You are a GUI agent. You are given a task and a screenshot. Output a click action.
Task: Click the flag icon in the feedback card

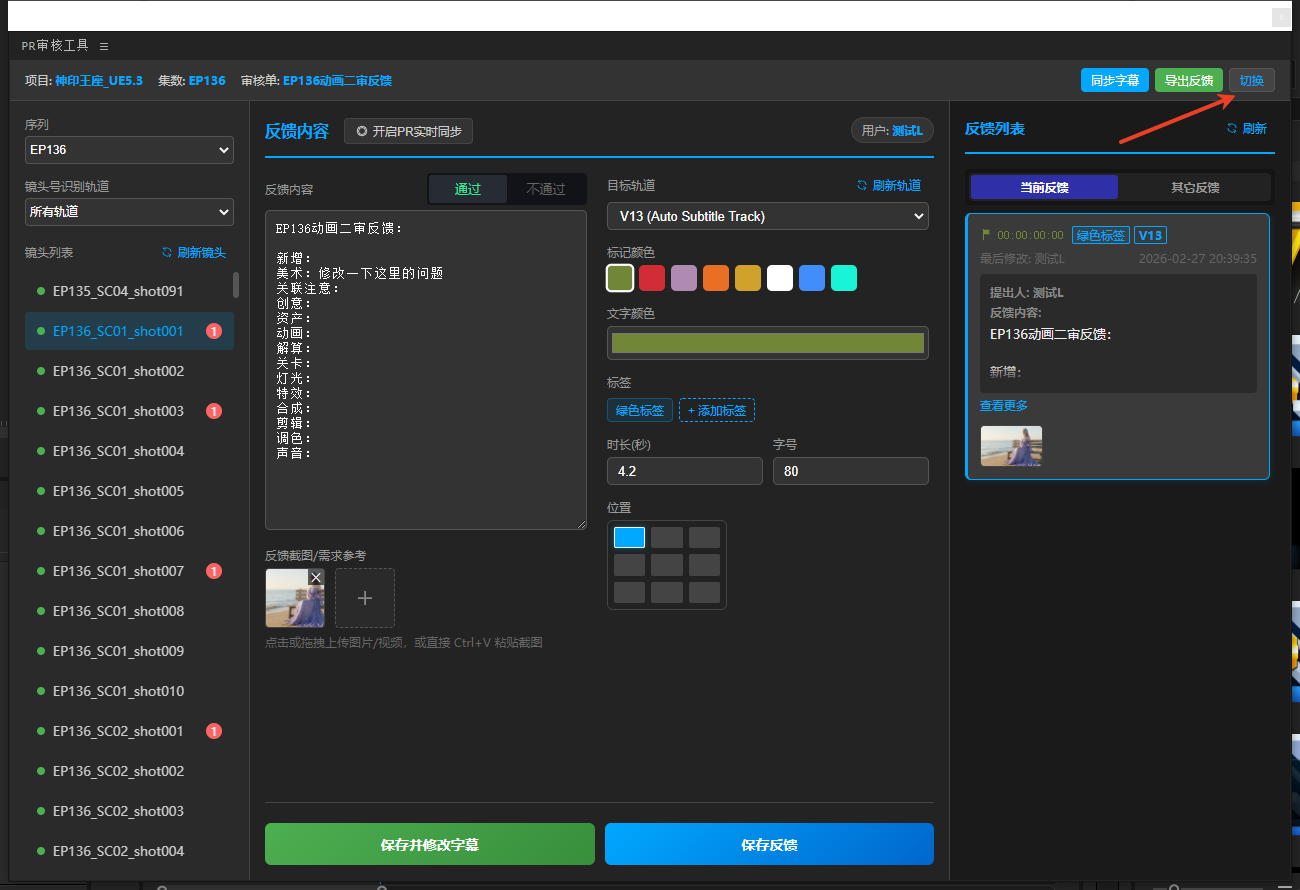986,235
